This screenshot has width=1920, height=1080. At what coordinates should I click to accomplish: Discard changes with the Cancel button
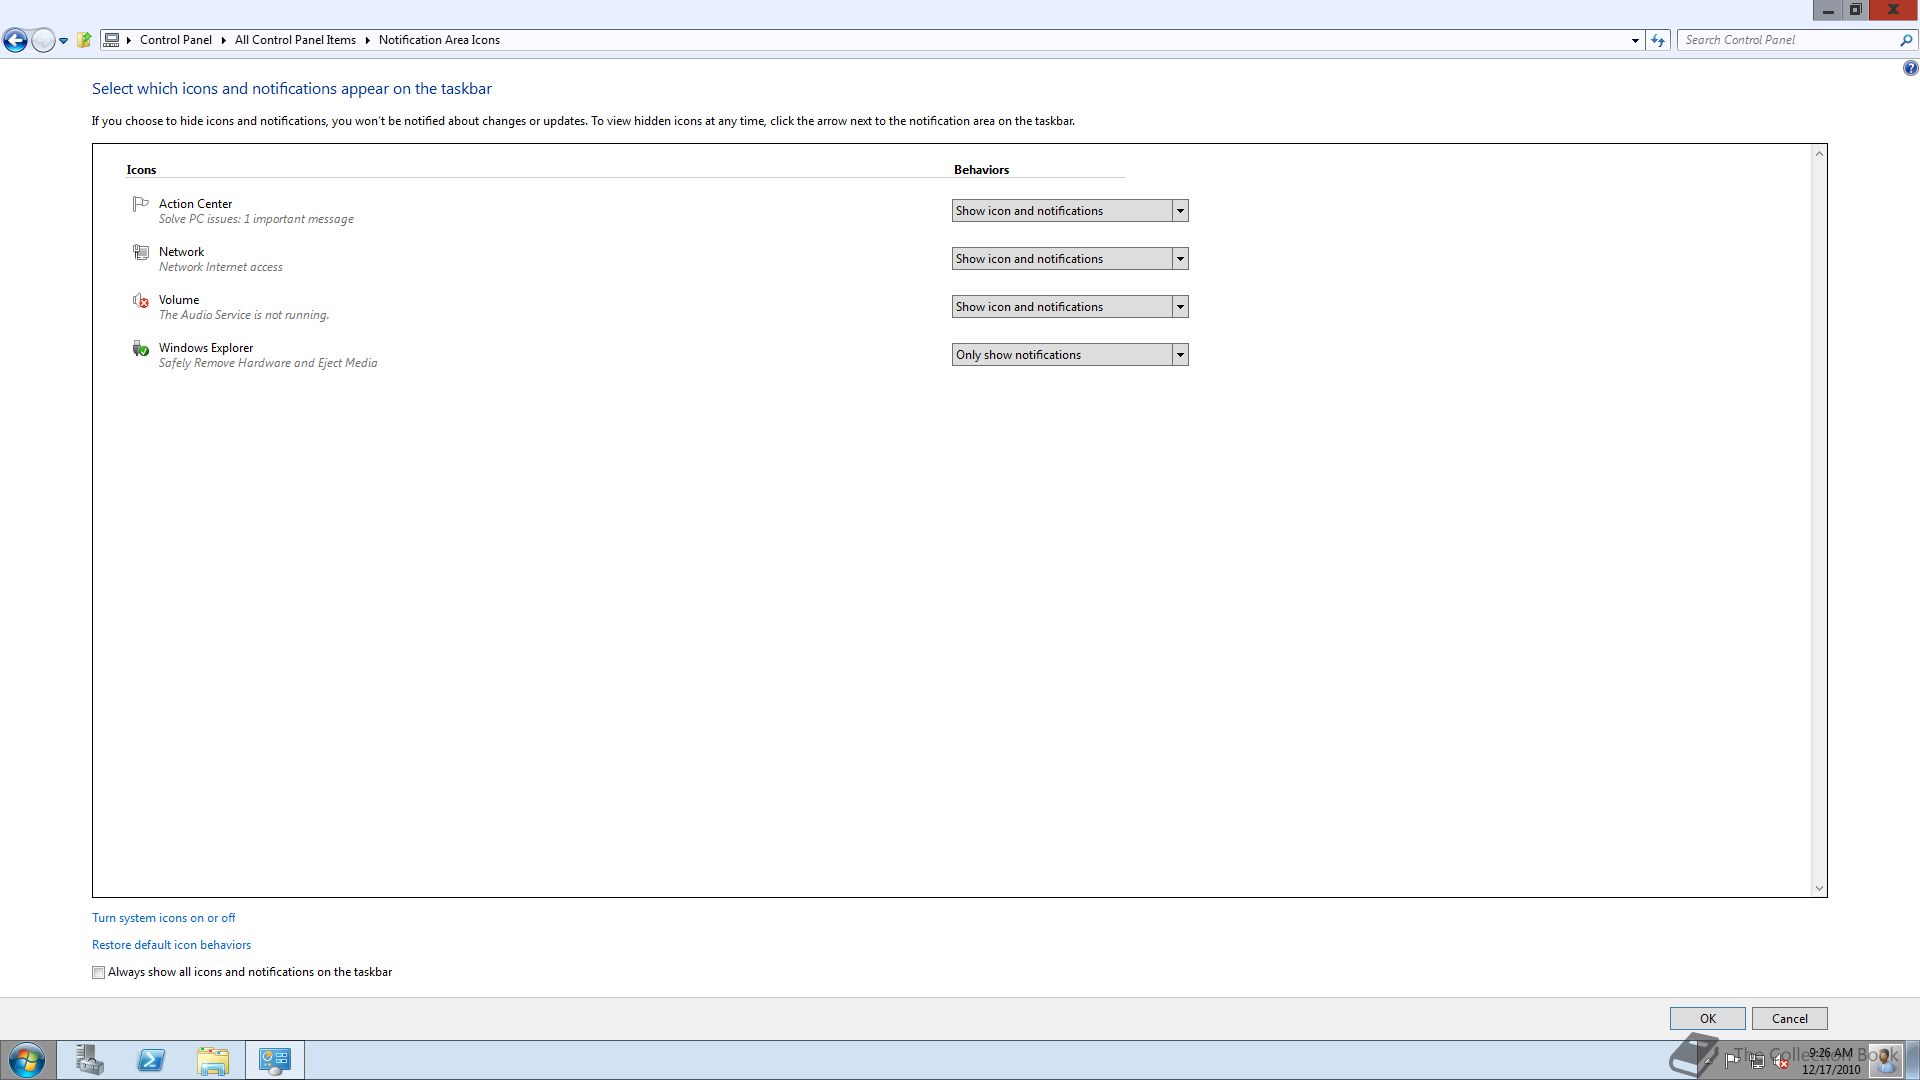pyautogui.click(x=1790, y=1019)
